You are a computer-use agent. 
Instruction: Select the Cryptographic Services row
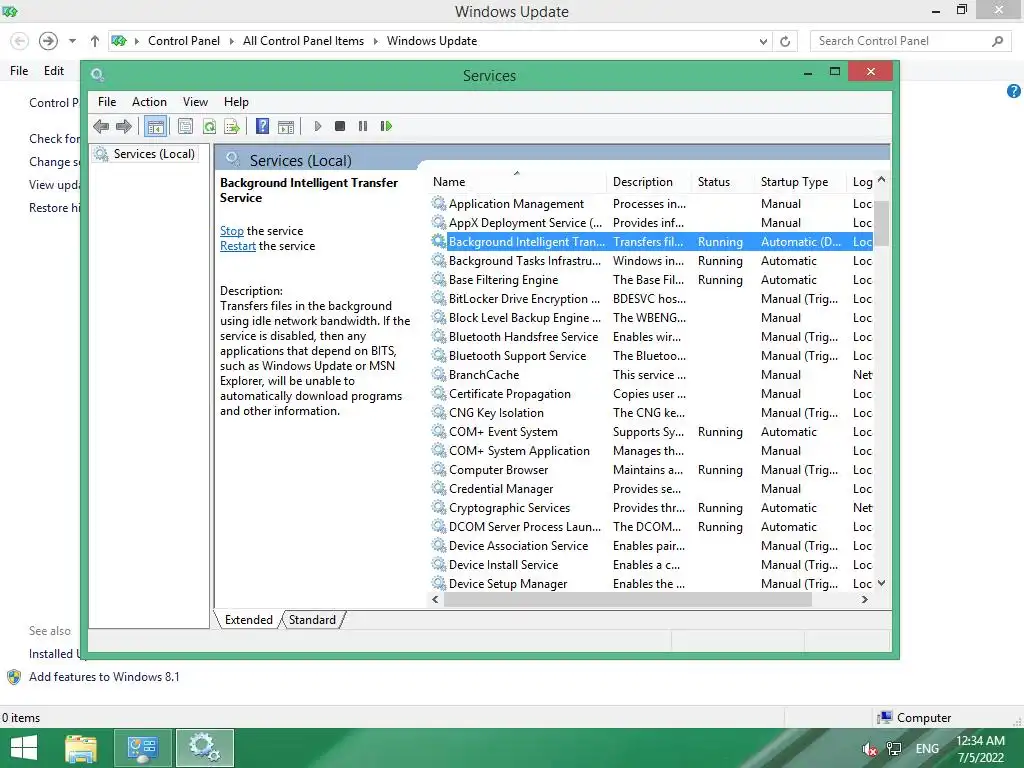point(650,507)
